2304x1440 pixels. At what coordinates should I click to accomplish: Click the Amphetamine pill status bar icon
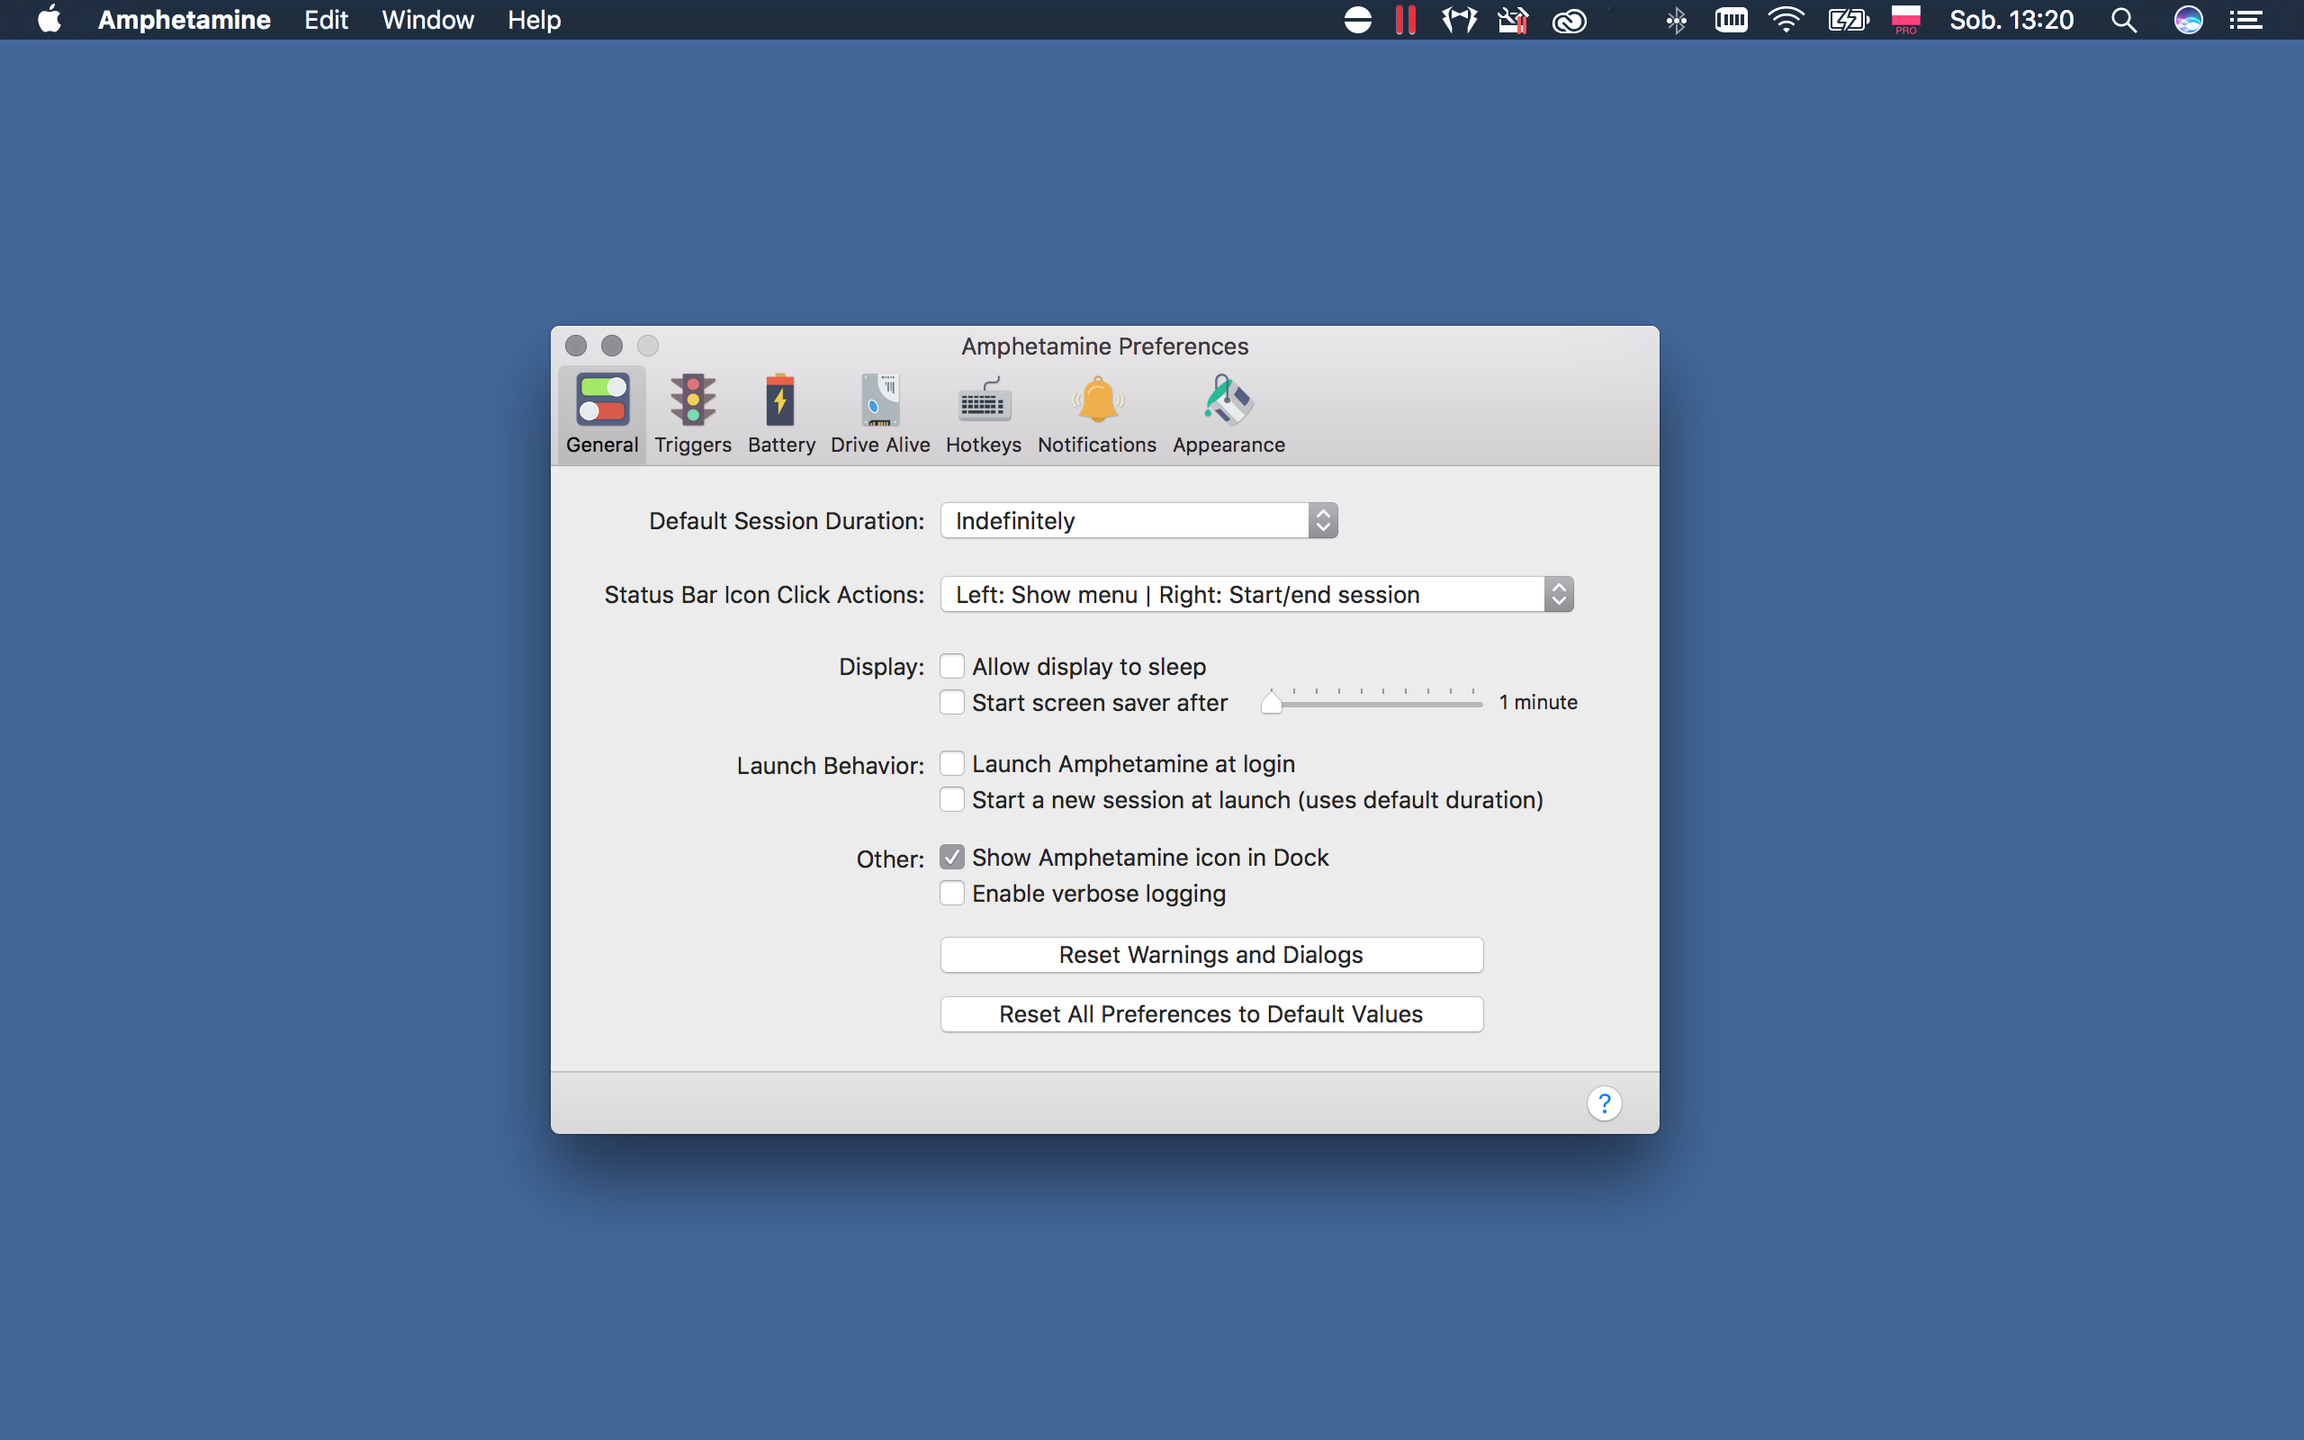1357,20
